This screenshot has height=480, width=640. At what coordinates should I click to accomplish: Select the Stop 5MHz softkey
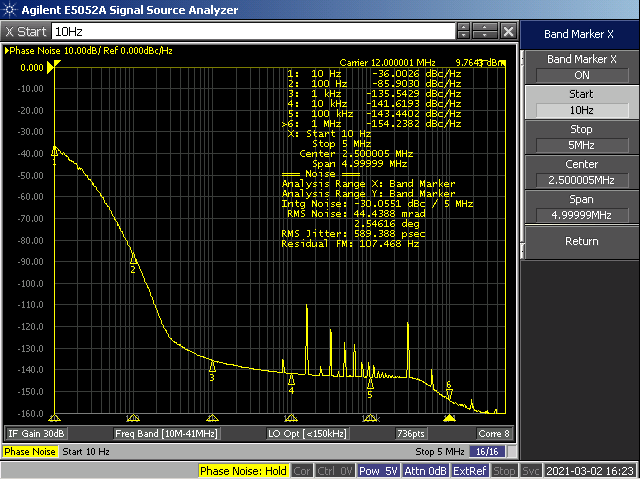pyautogui.click(x=582, y=137)
